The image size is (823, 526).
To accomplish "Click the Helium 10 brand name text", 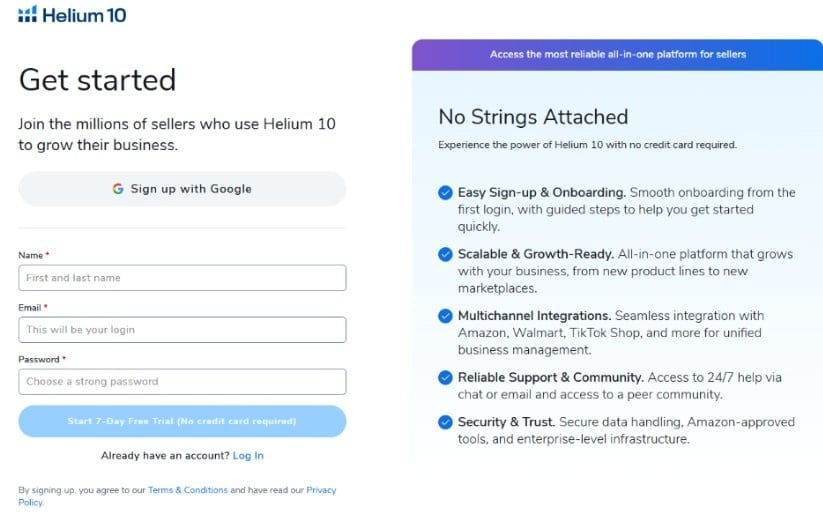I will click(84, 15).
